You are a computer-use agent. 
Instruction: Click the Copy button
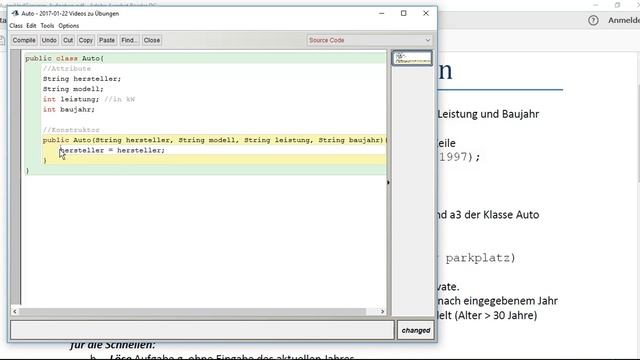pos(86,40)
